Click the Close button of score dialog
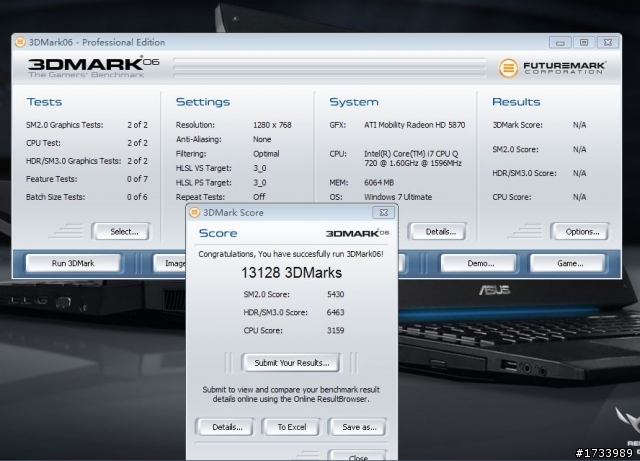Screen dimensions: 640x461 pyautogui.click(x=358, y=457)
